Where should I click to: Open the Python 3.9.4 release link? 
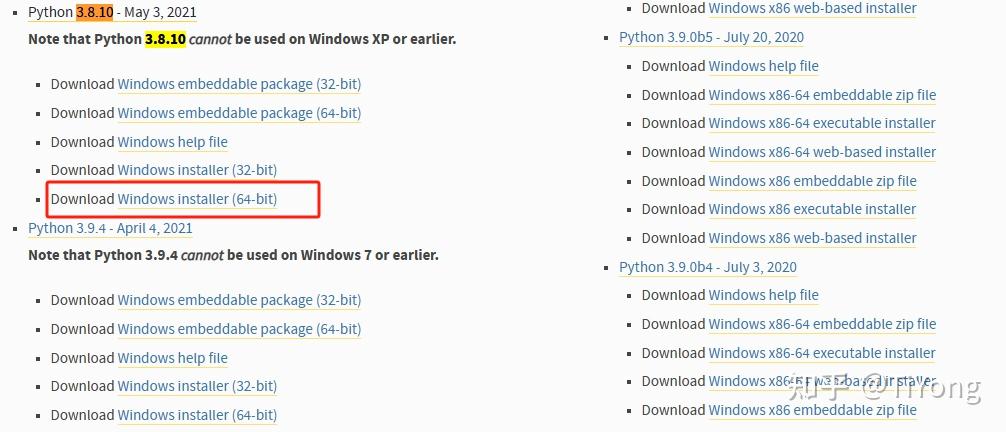click(110, 228)
